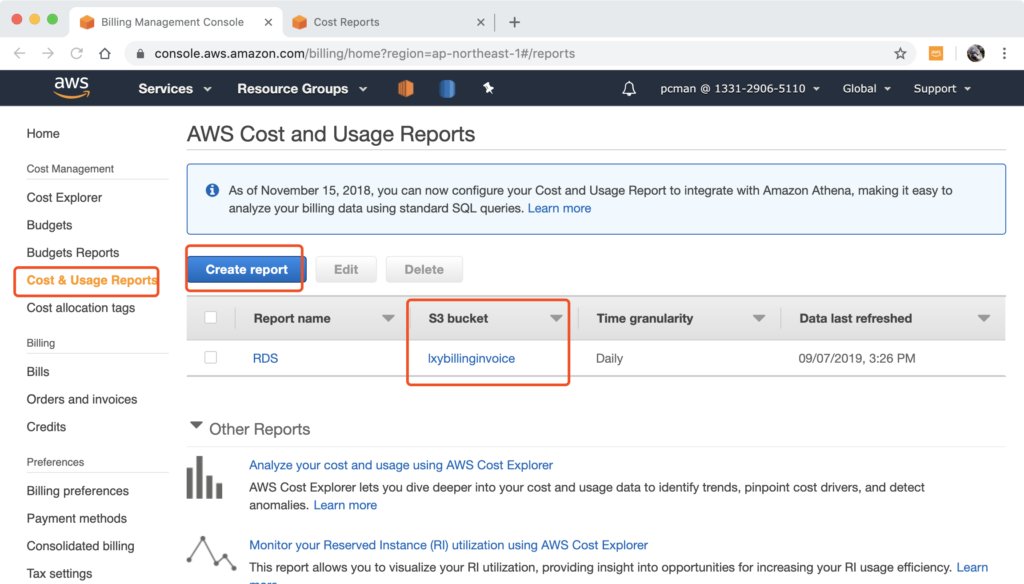
Task: Go to Home in the sidebar
Action: pos(43,133)
